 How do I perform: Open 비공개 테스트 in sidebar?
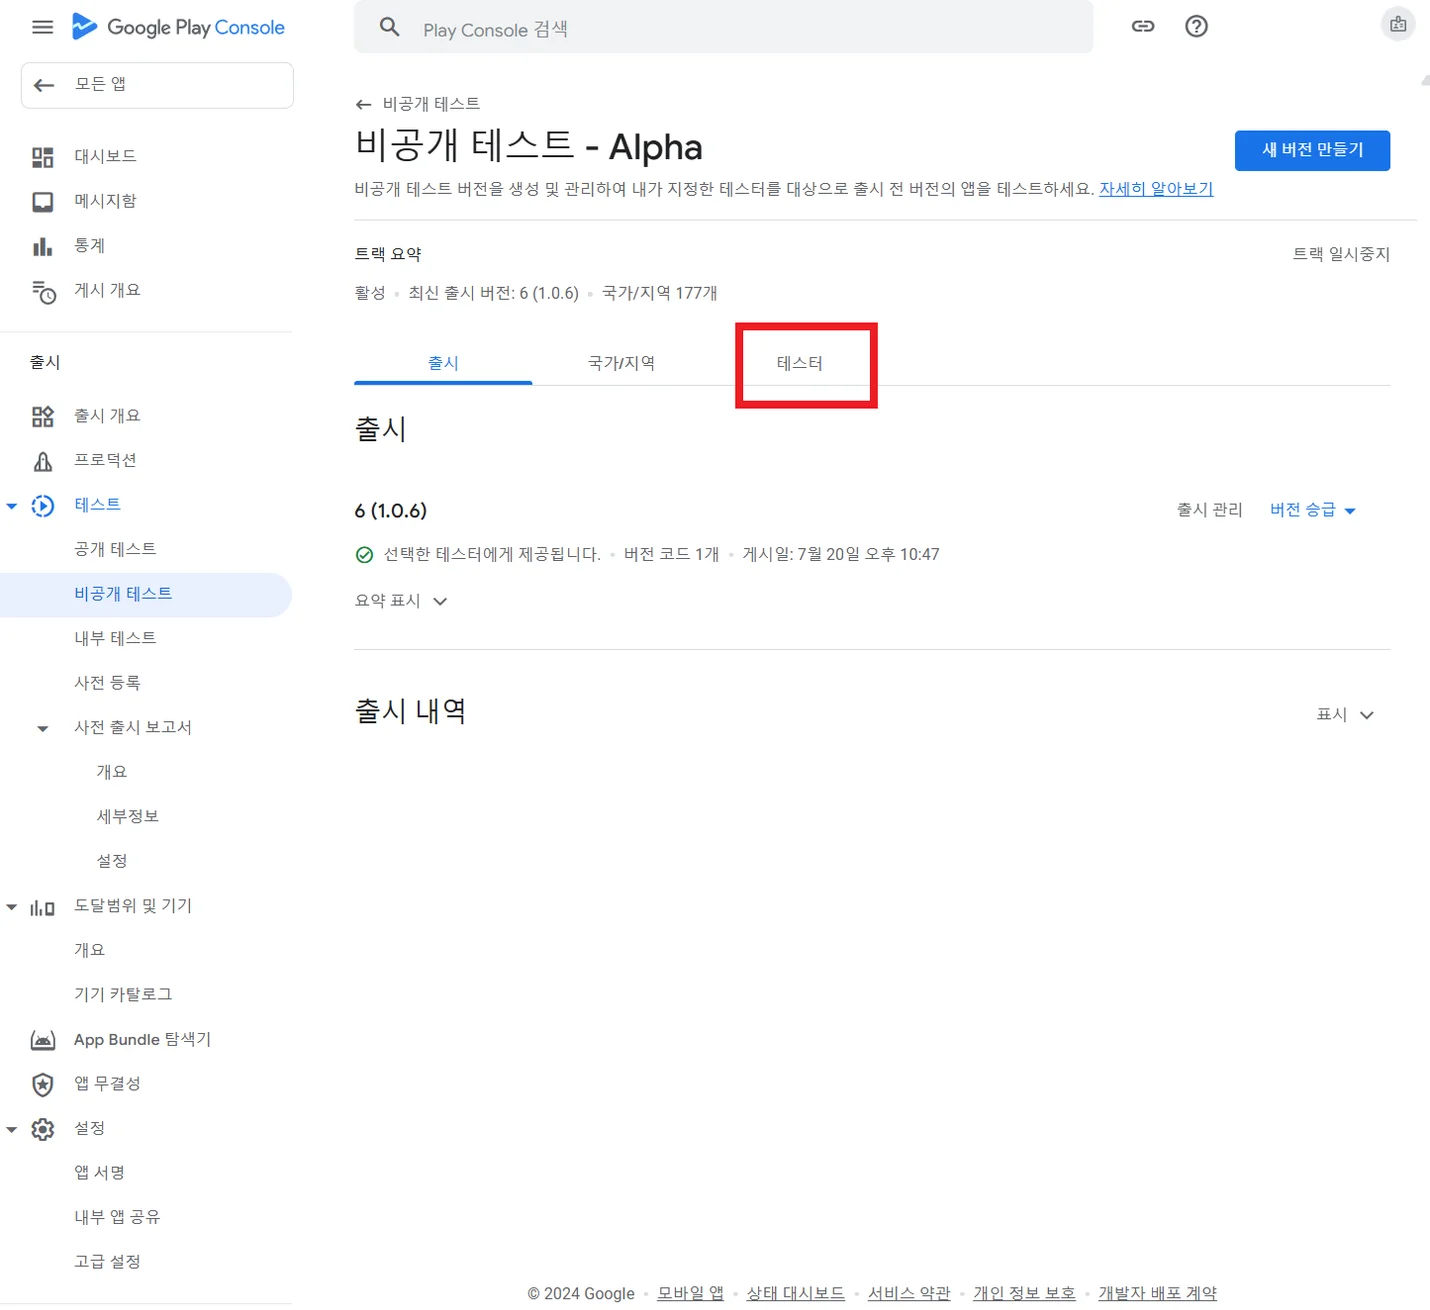coord(123,594)
